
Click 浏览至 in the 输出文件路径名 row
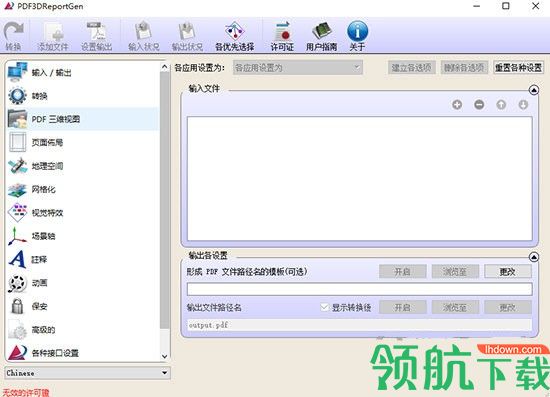455,308
